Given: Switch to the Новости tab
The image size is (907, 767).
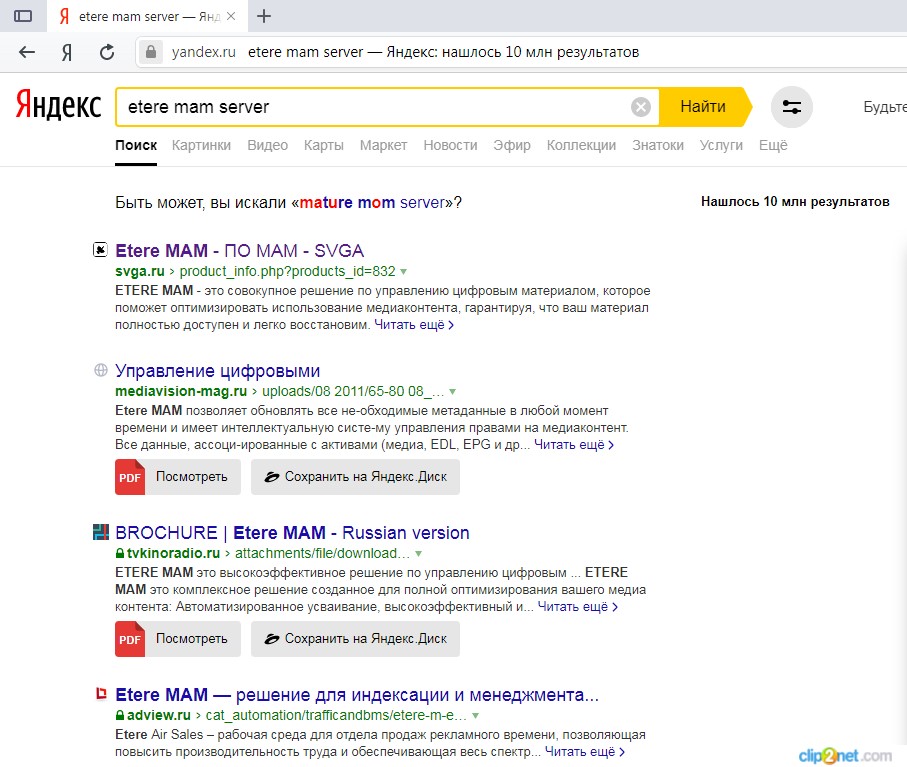Looking at the screenshot, I should [x=450, y=145].
